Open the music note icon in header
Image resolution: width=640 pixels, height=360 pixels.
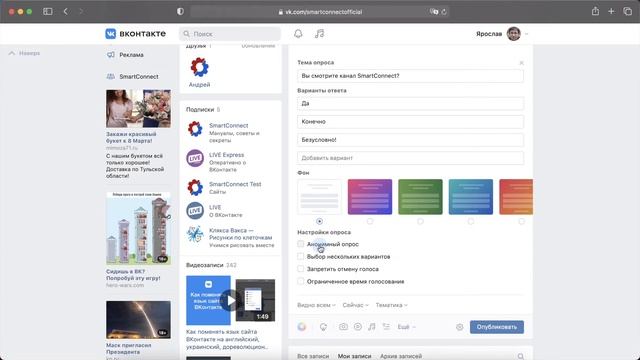pyautogui.click(x=320, y=33)
